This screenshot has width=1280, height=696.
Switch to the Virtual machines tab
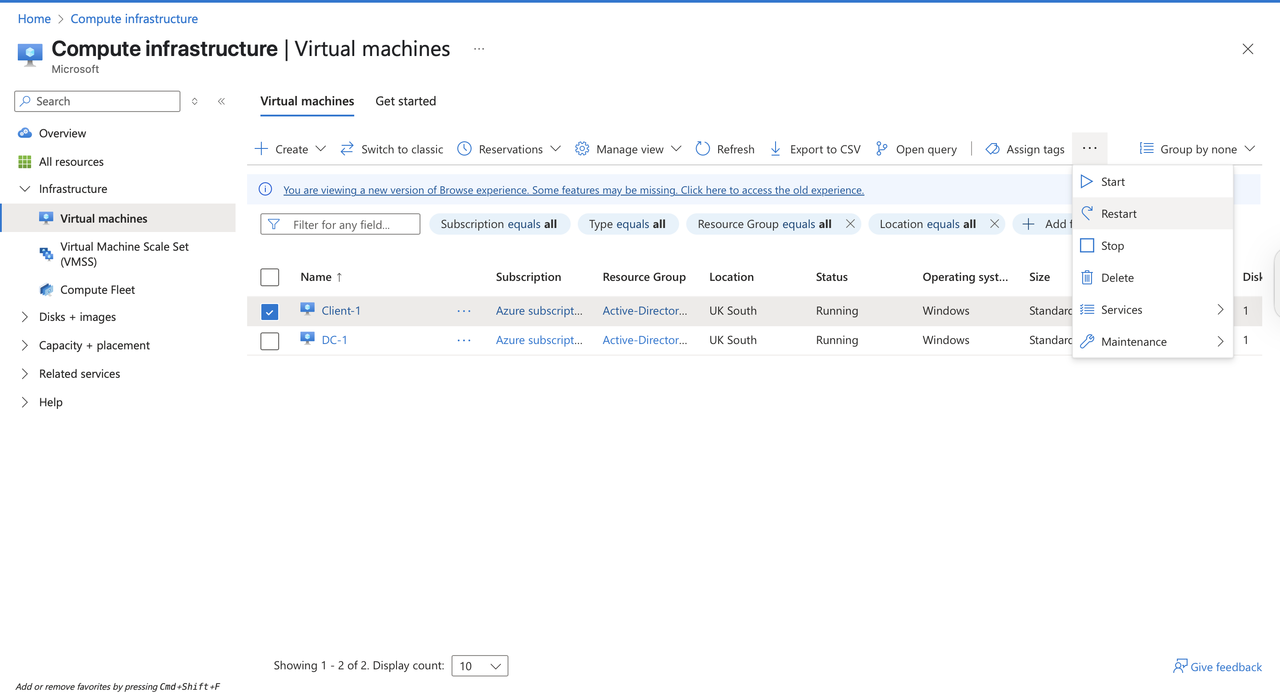point(307,101)
